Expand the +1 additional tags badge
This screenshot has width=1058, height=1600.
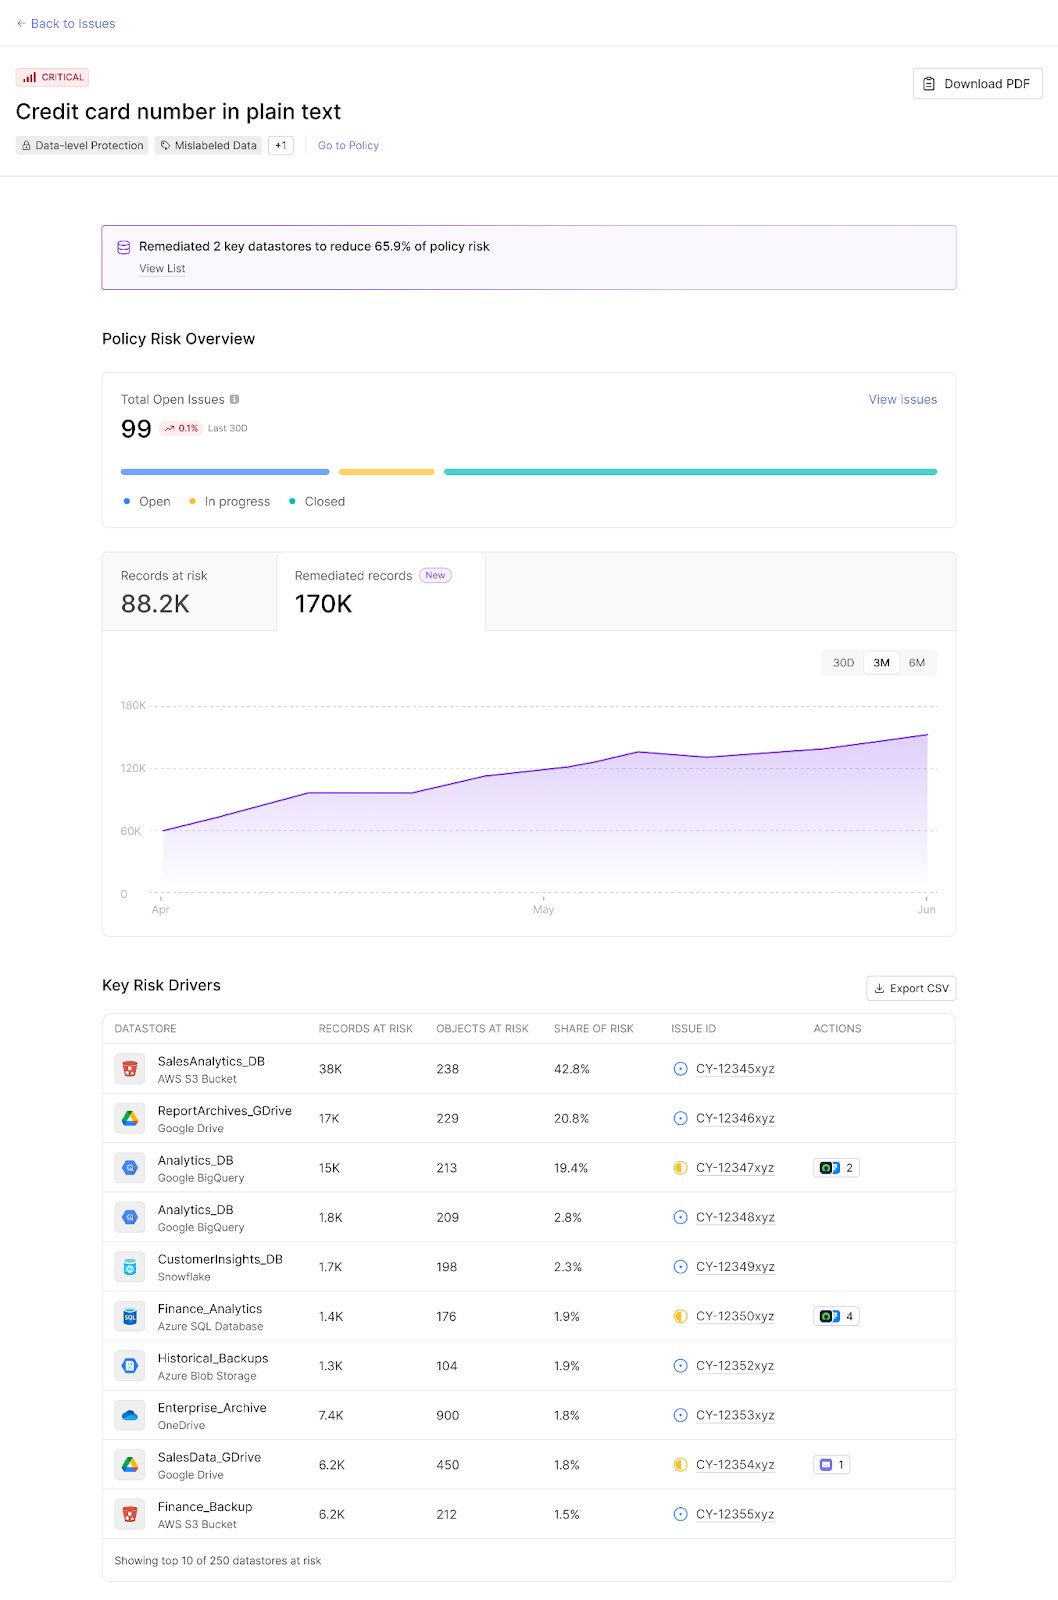281,145
